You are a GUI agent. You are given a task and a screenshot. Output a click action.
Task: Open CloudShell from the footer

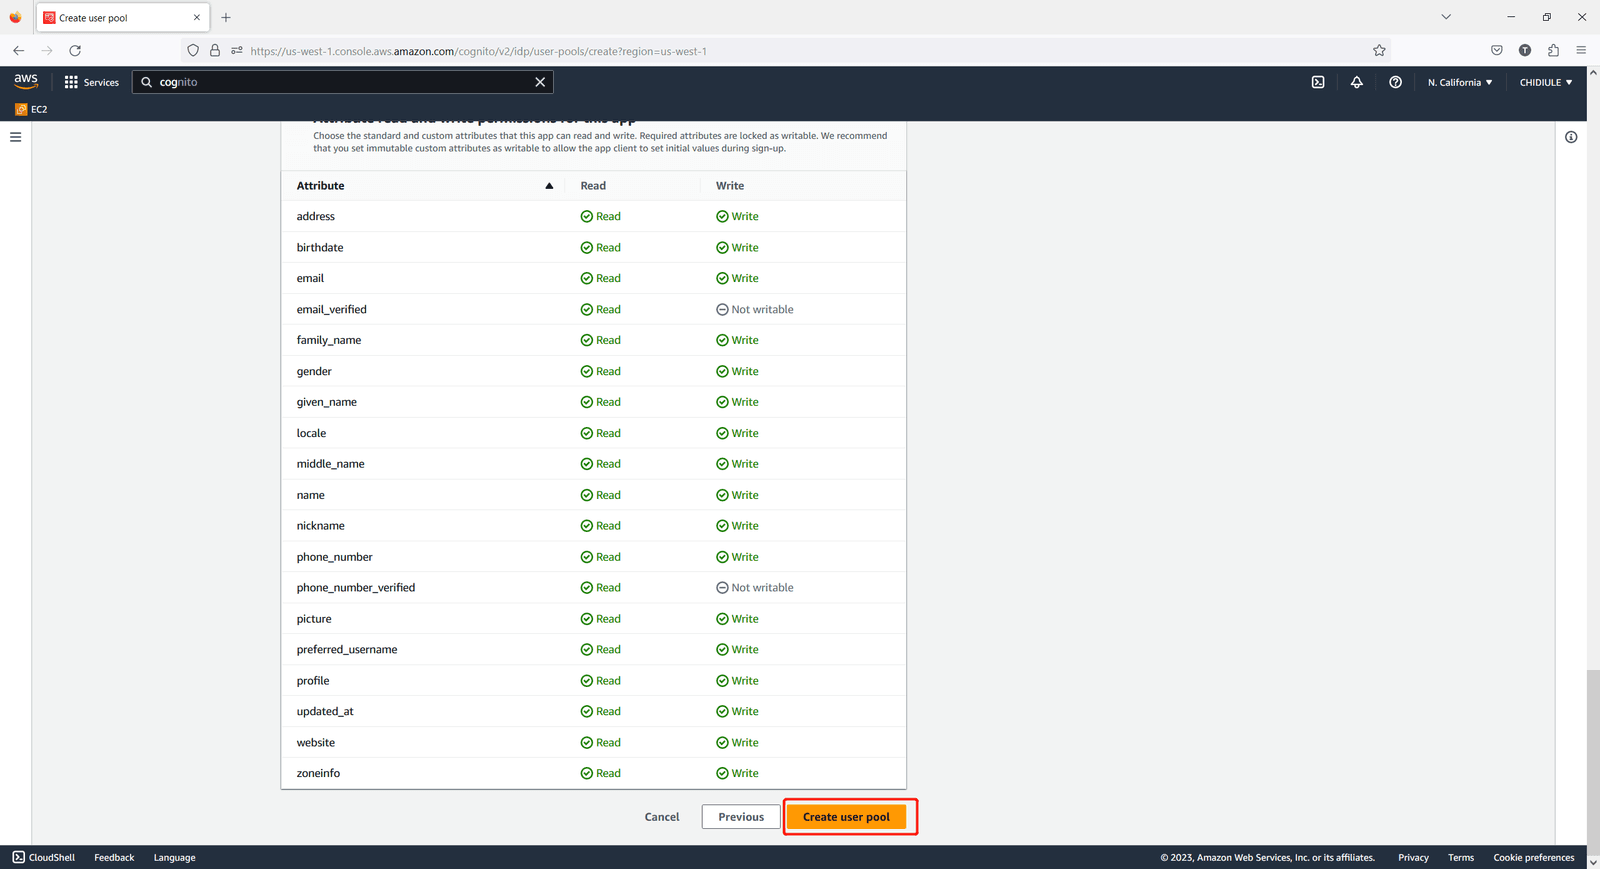44,858
